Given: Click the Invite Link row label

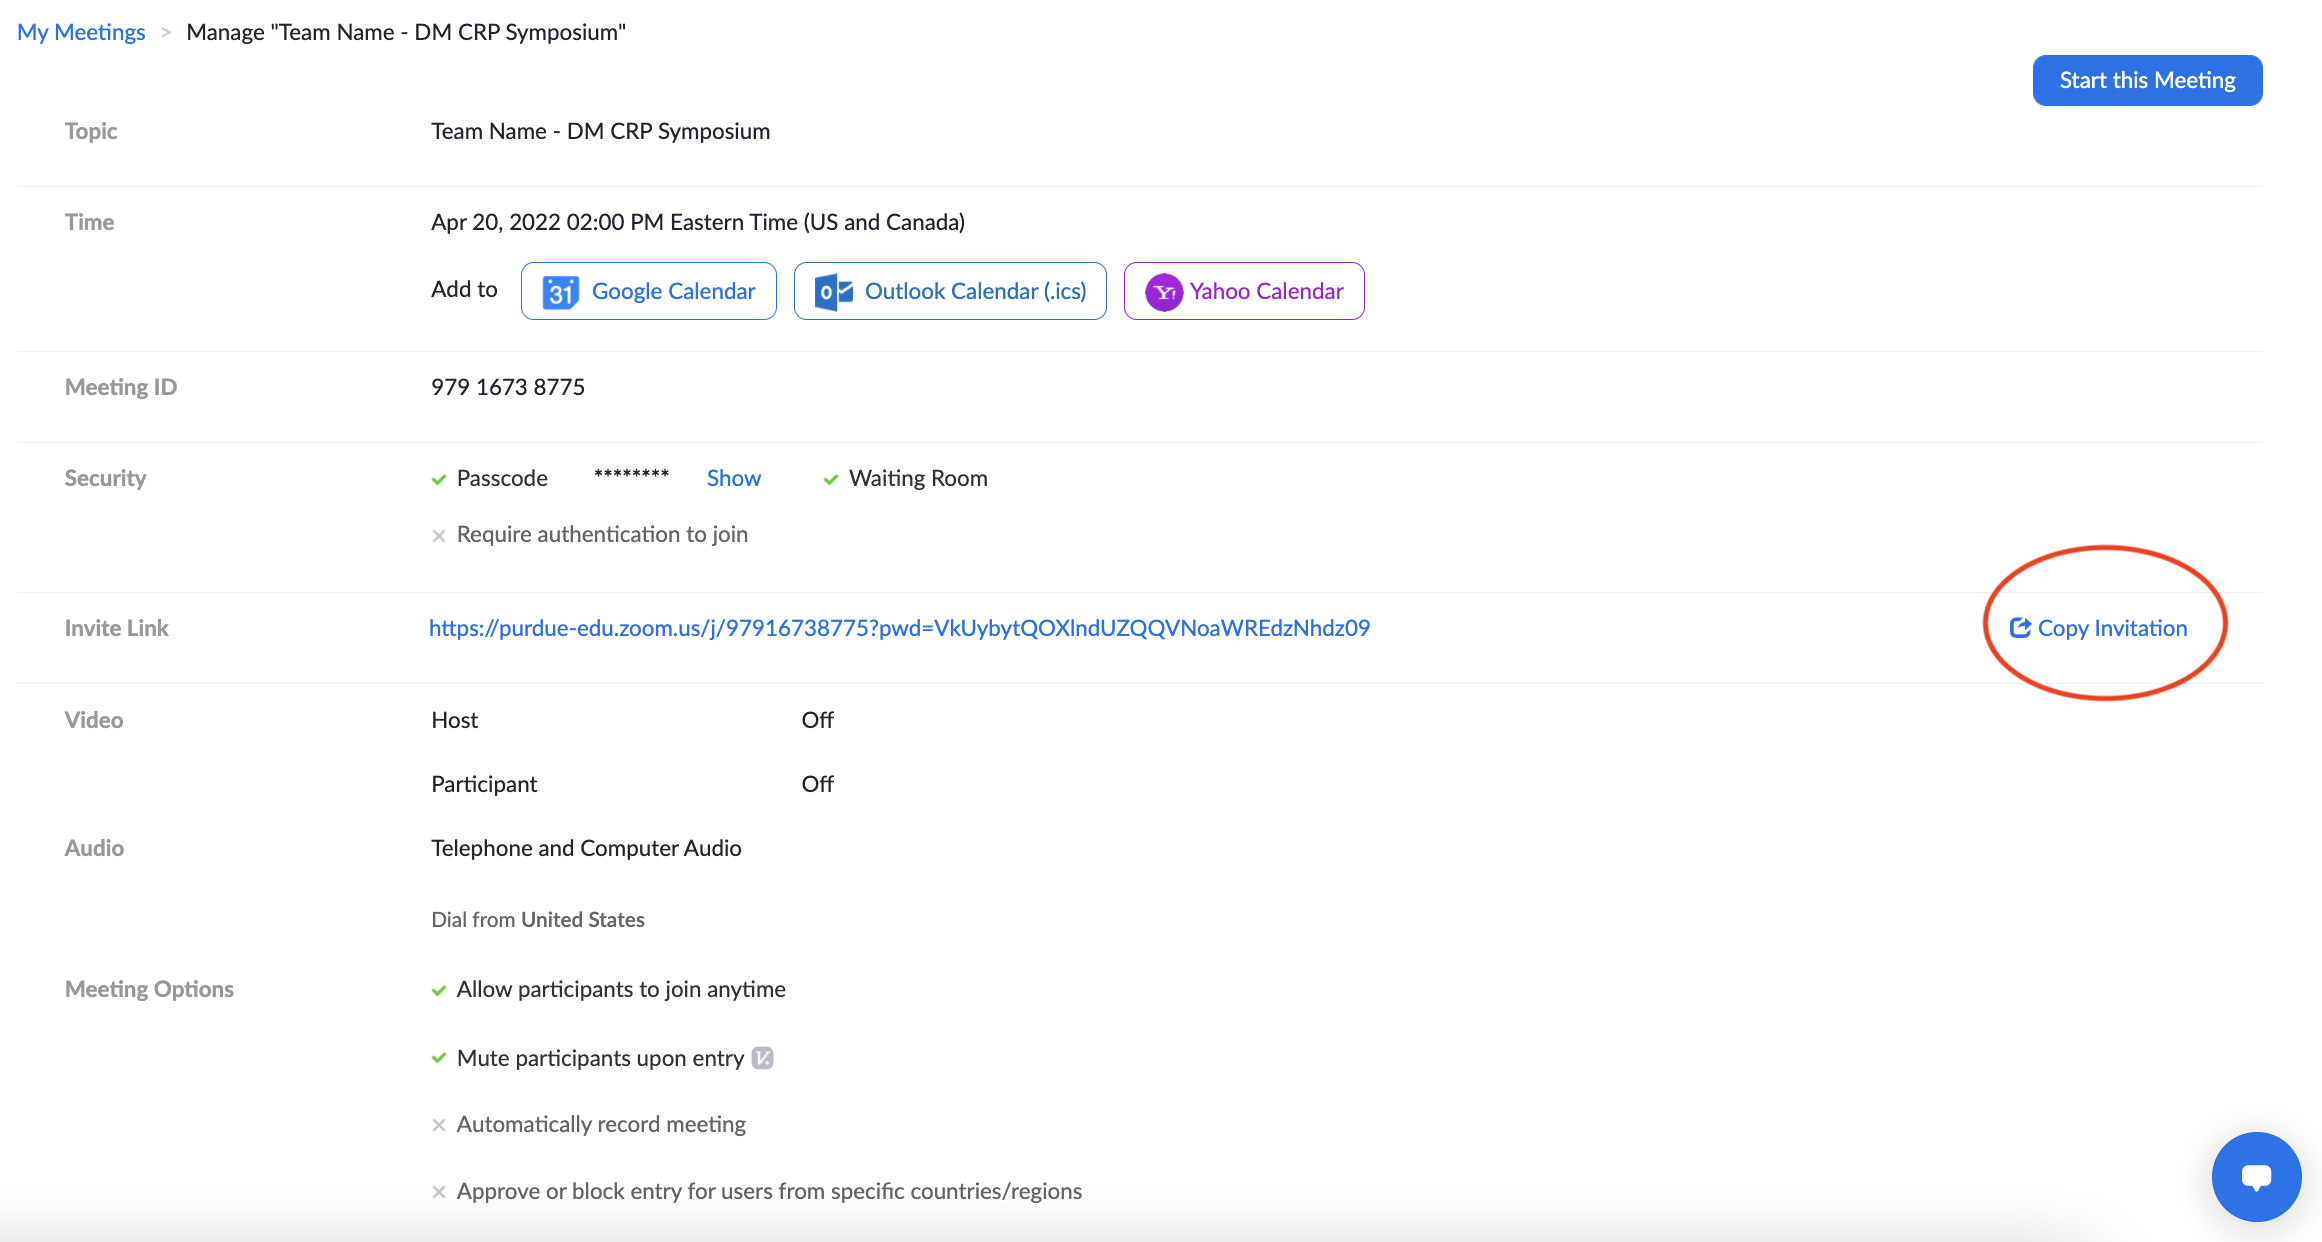Looking at the screenshot, I should click(x=116, y=628).
